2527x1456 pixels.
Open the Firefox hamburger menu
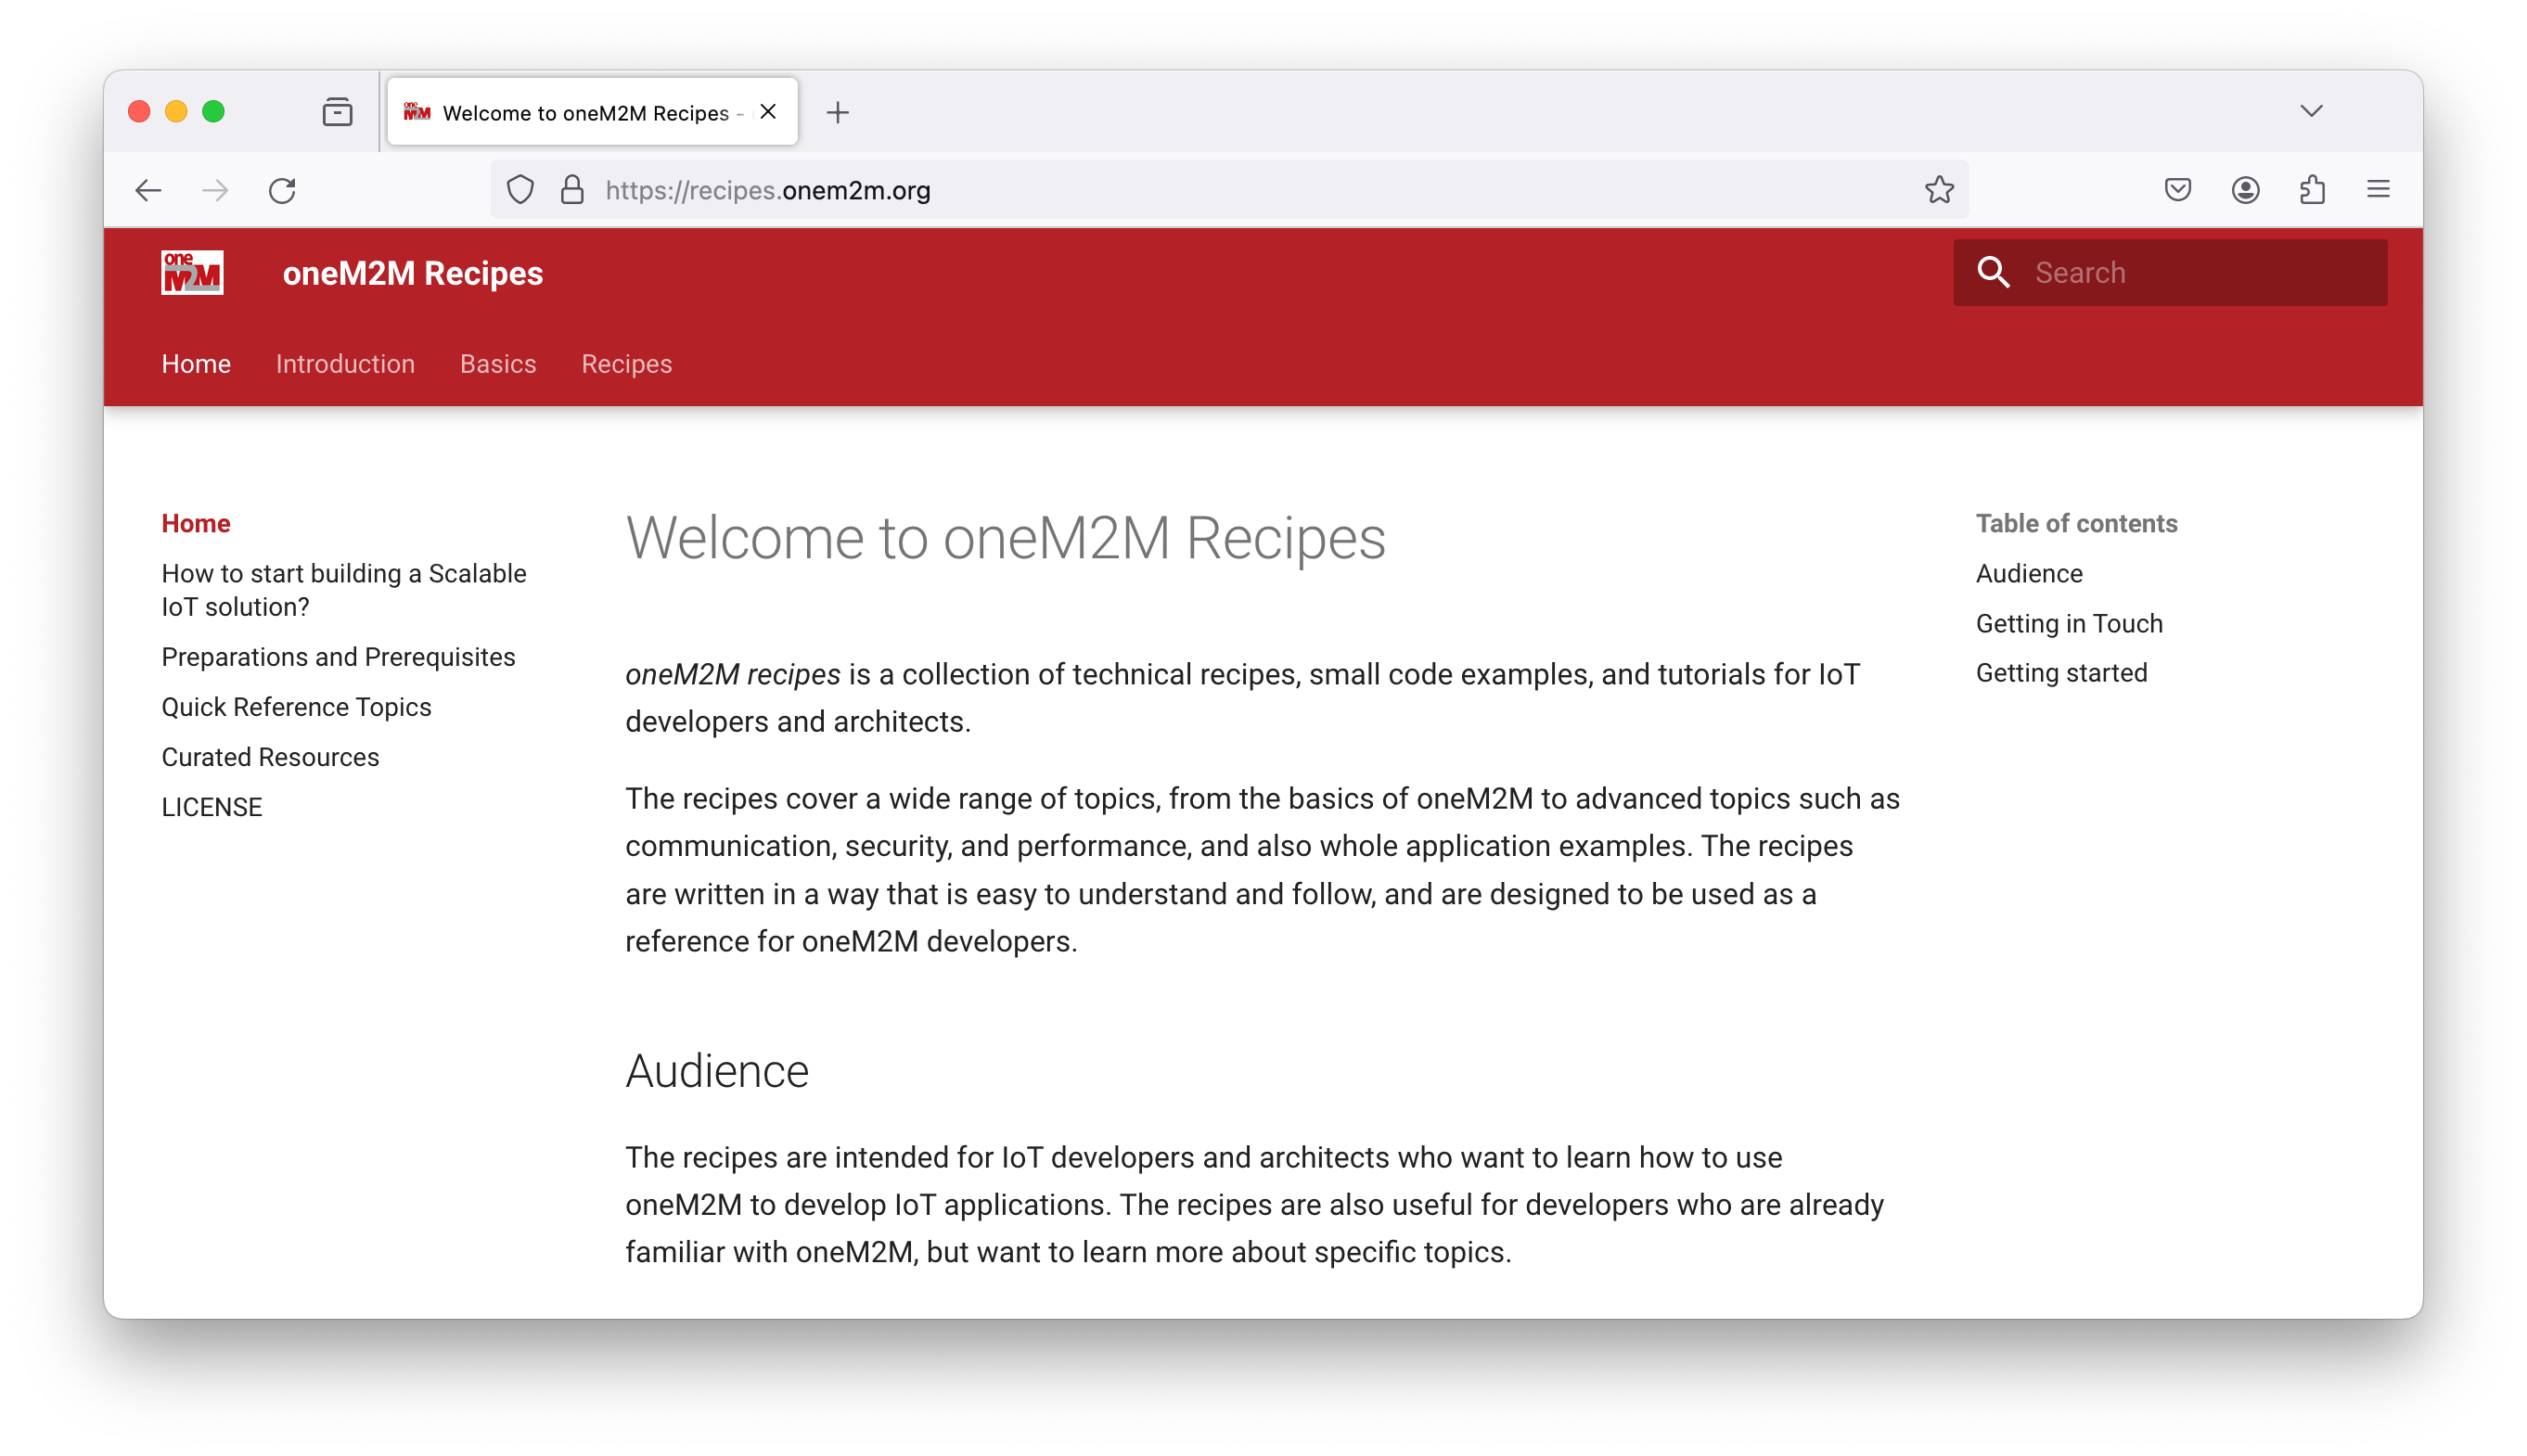tap(2378, 190)
